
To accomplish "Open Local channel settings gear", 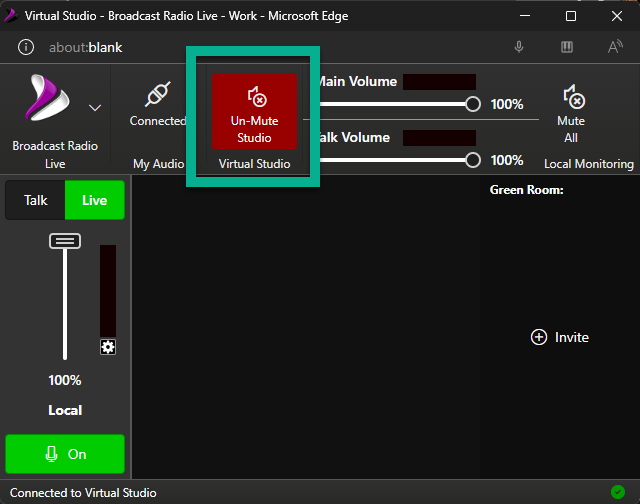I will (108, 347).
